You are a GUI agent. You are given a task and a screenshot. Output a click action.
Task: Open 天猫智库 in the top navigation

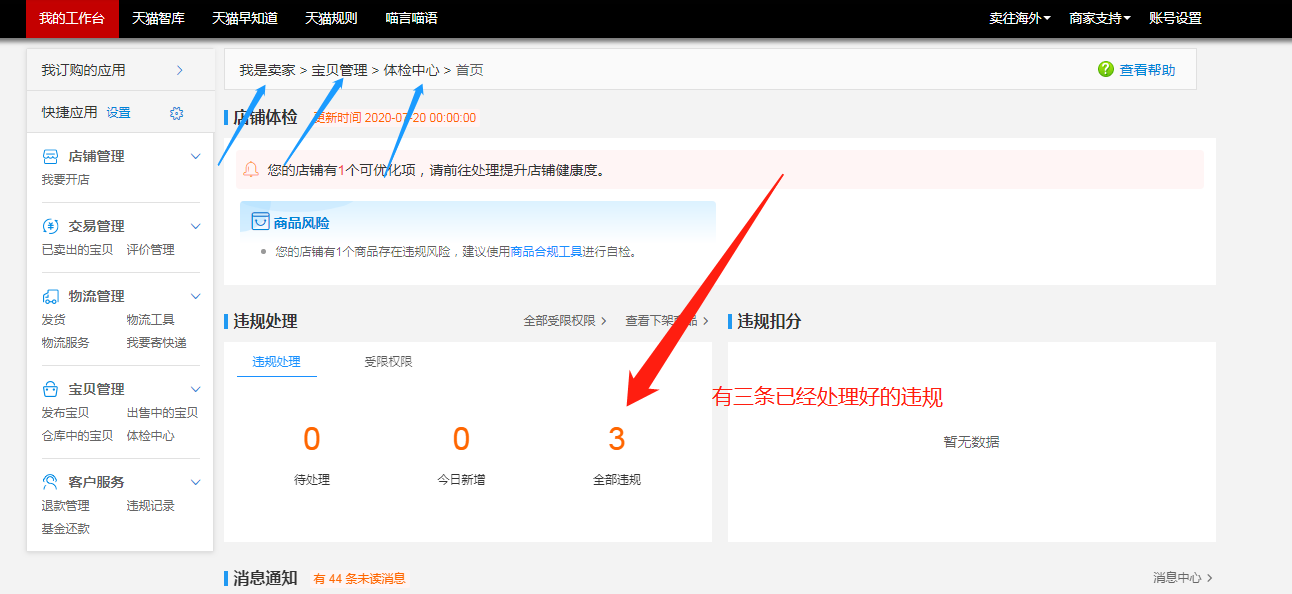pyautogui.click(x=158, y=18)
